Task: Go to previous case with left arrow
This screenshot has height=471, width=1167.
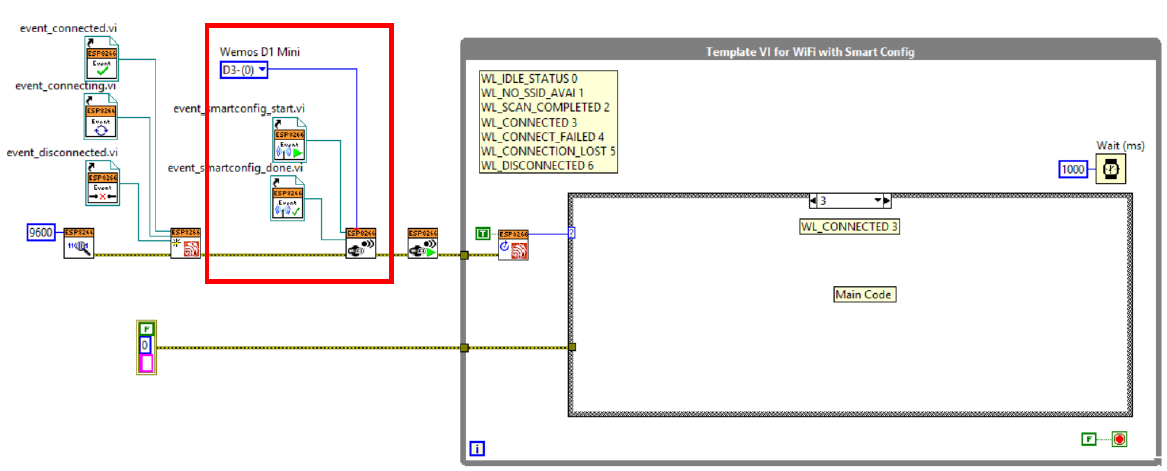Action: click(812, 200)
